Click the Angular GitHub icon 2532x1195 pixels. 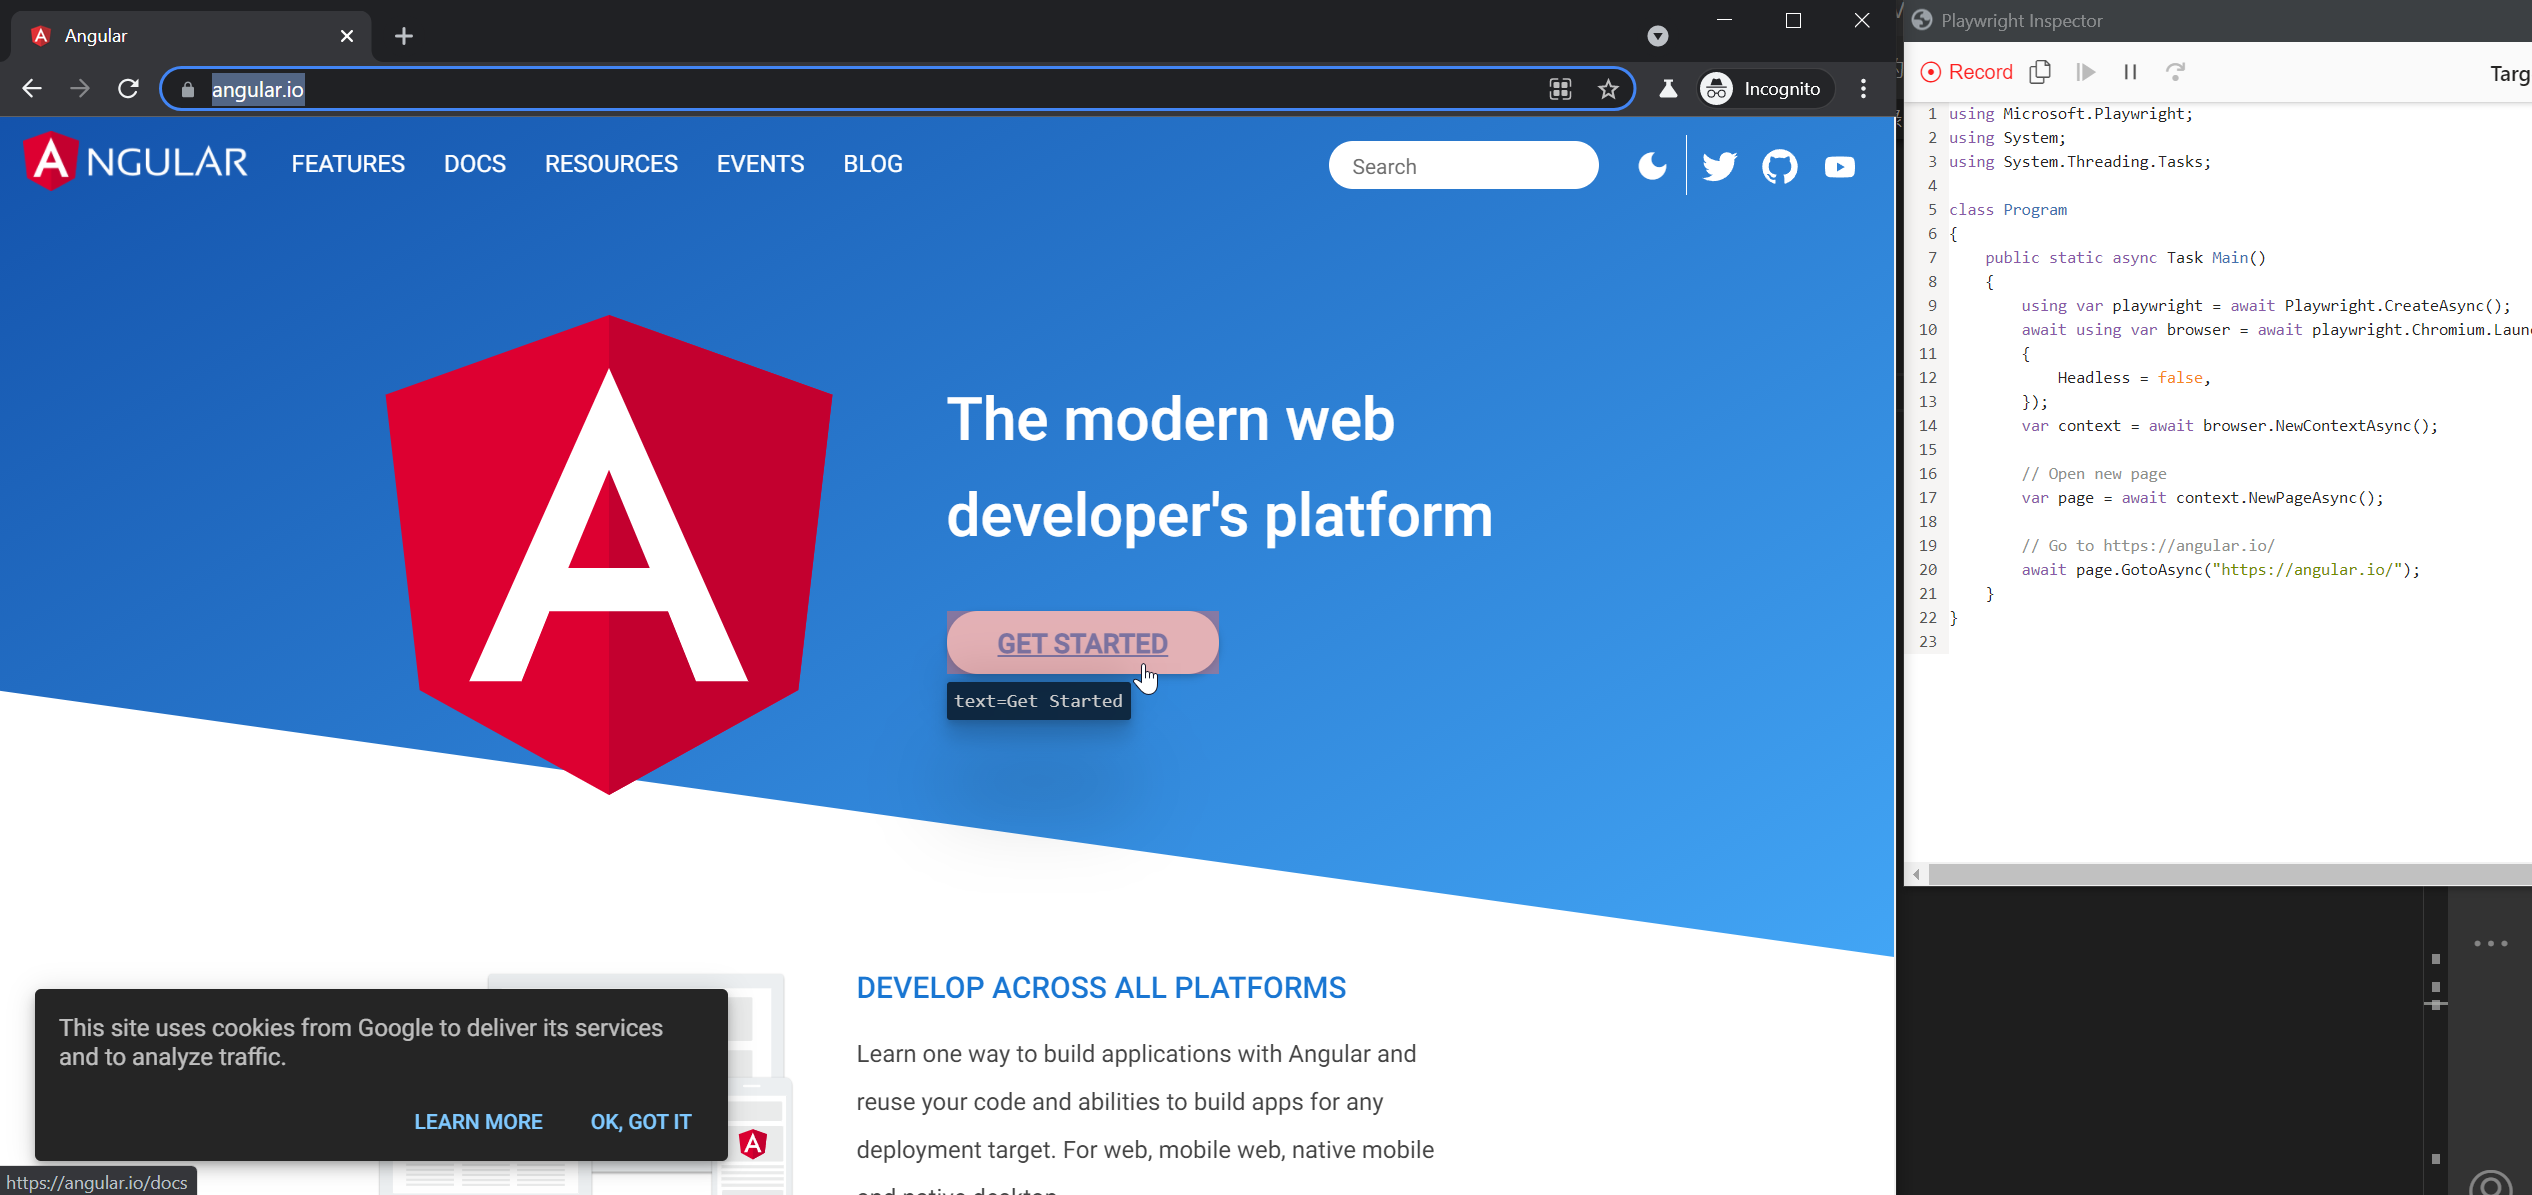1780,166
